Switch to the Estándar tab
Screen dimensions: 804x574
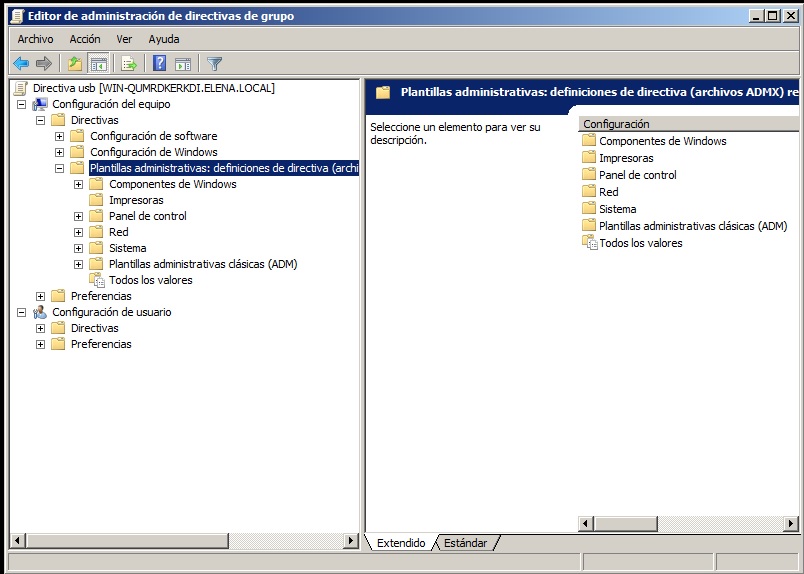pos(465,543)
